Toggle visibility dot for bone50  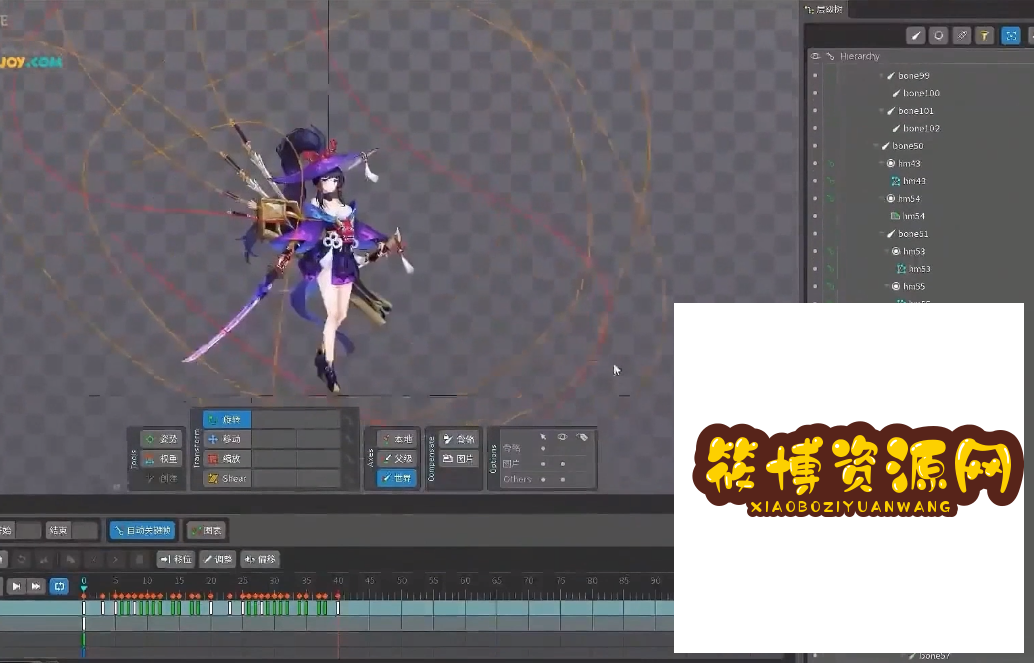click(x=816, y=146)
